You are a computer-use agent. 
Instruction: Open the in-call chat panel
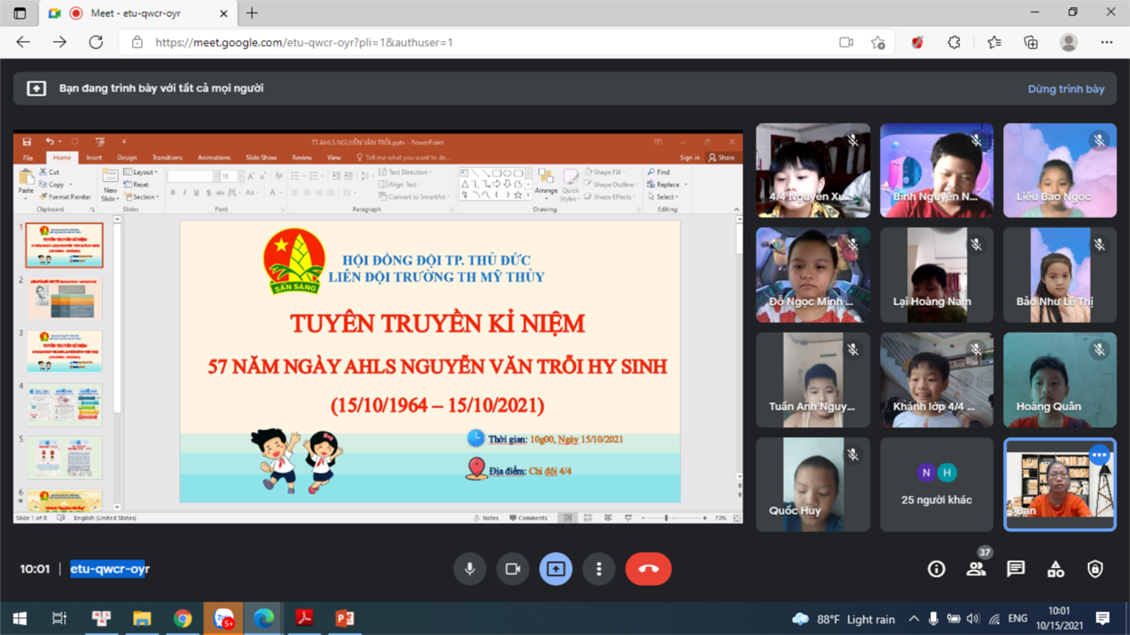point(1016,569)
